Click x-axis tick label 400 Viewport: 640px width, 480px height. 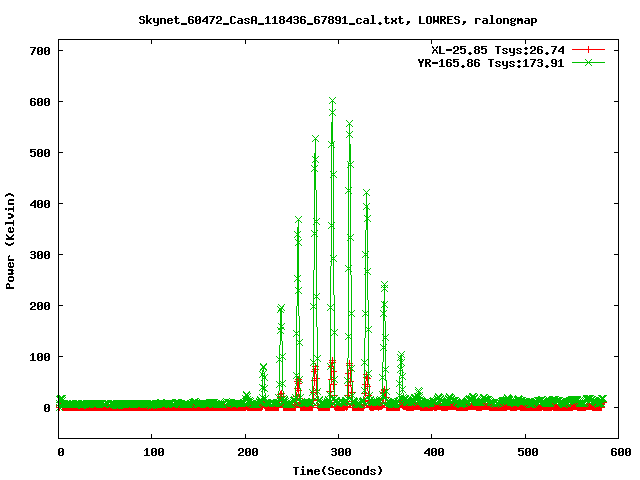434,452
